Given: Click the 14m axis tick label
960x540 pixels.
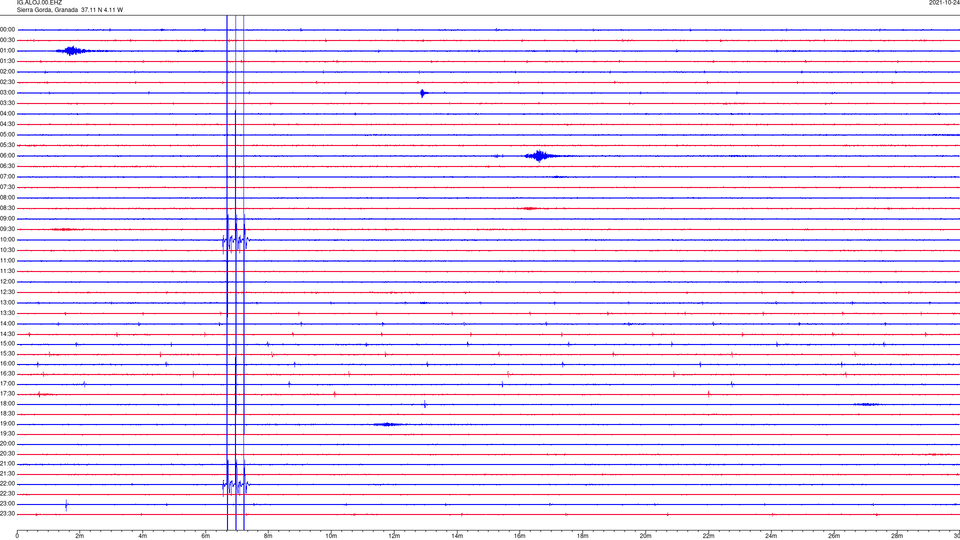Looking at the screenshot, I should [457, 536].
